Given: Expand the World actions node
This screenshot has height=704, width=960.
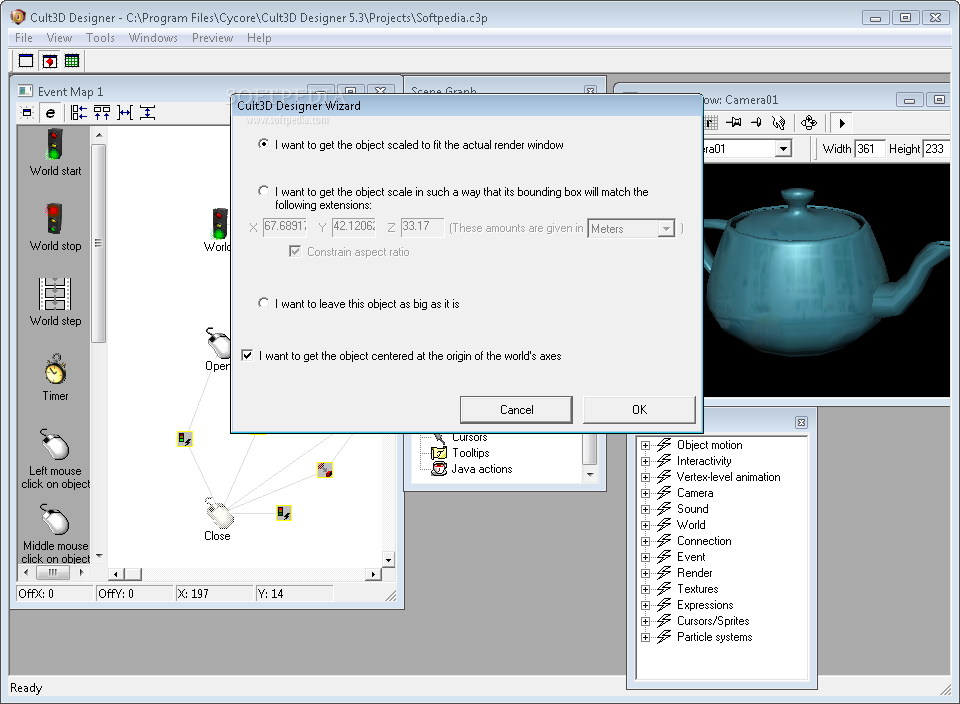Looking at the screenshot, I should [645, 525].
